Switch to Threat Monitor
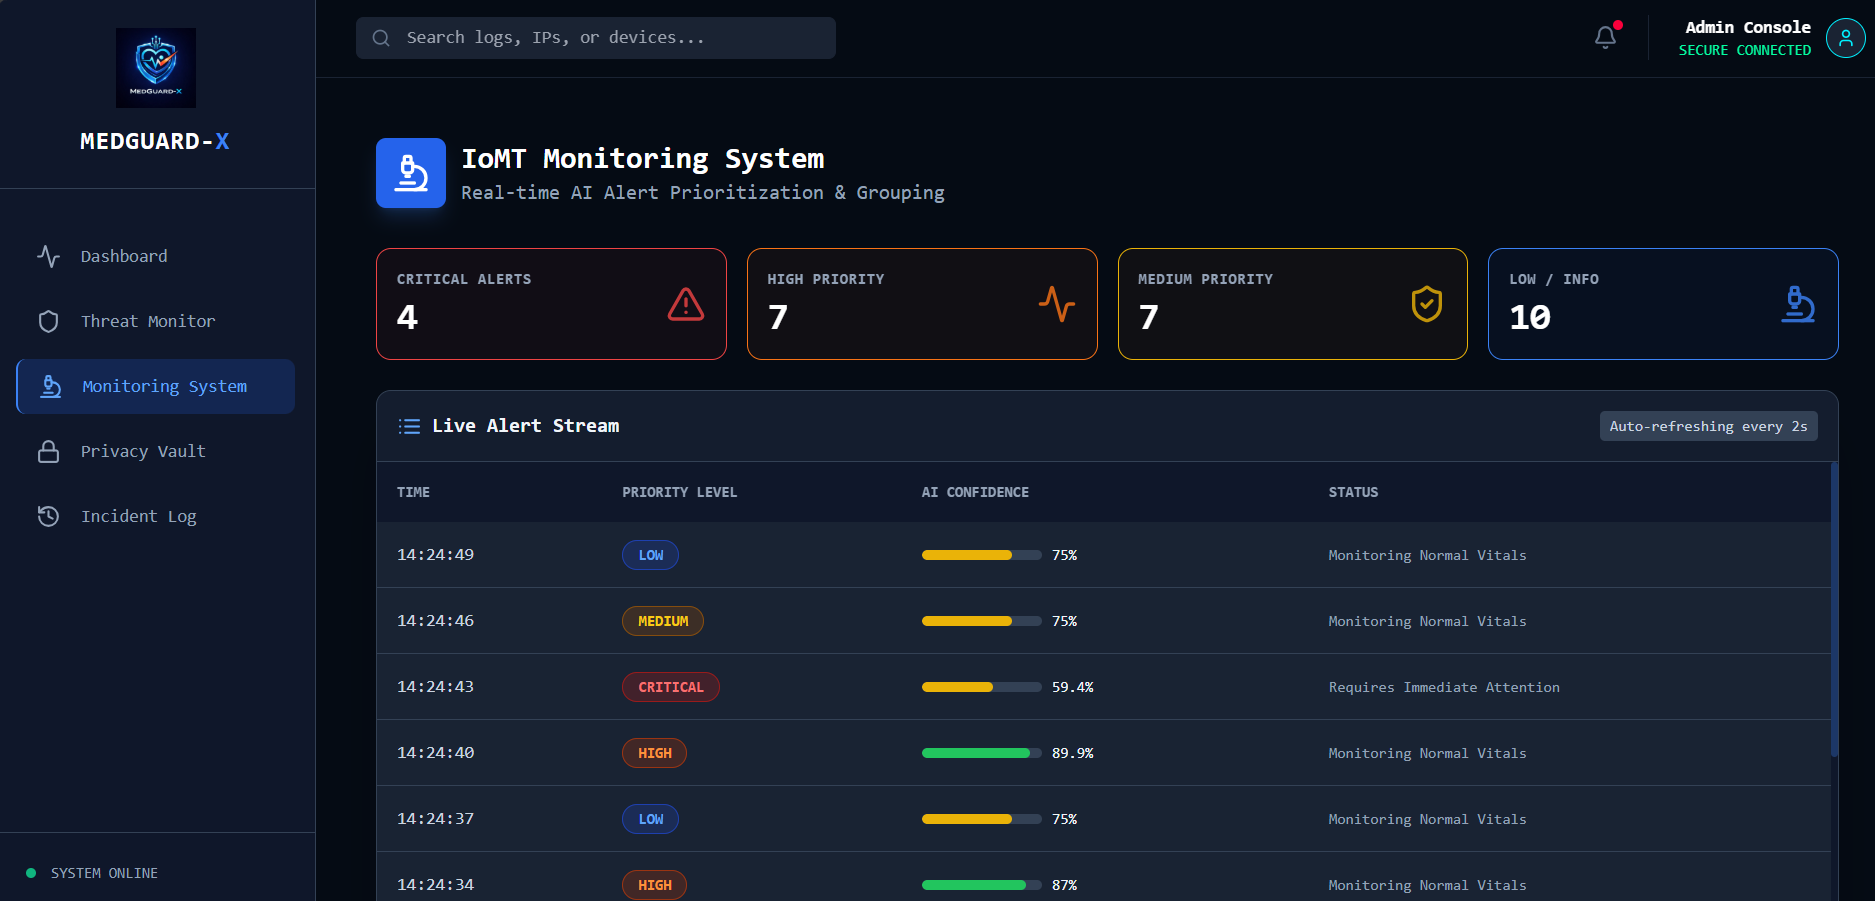Viewport: 1875px width, 901px height. [147, 321]
